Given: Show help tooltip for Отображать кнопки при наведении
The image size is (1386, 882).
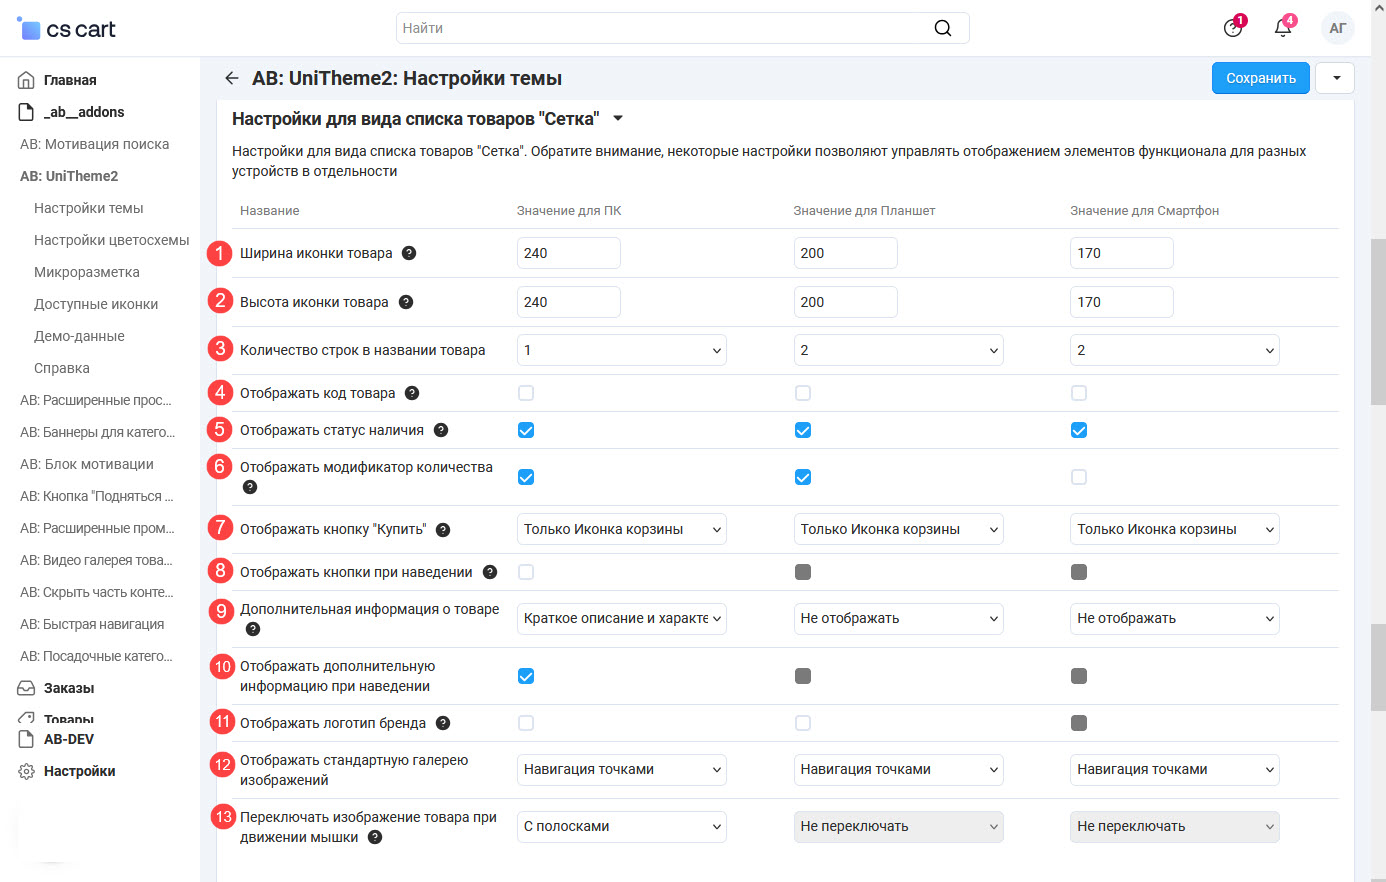Looking at the screenshot, I should [x=490, y=572].
